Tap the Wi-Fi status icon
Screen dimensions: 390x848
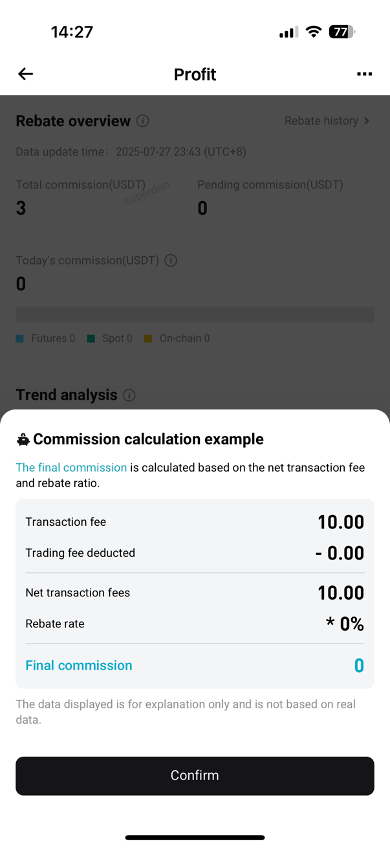(313, 32)
